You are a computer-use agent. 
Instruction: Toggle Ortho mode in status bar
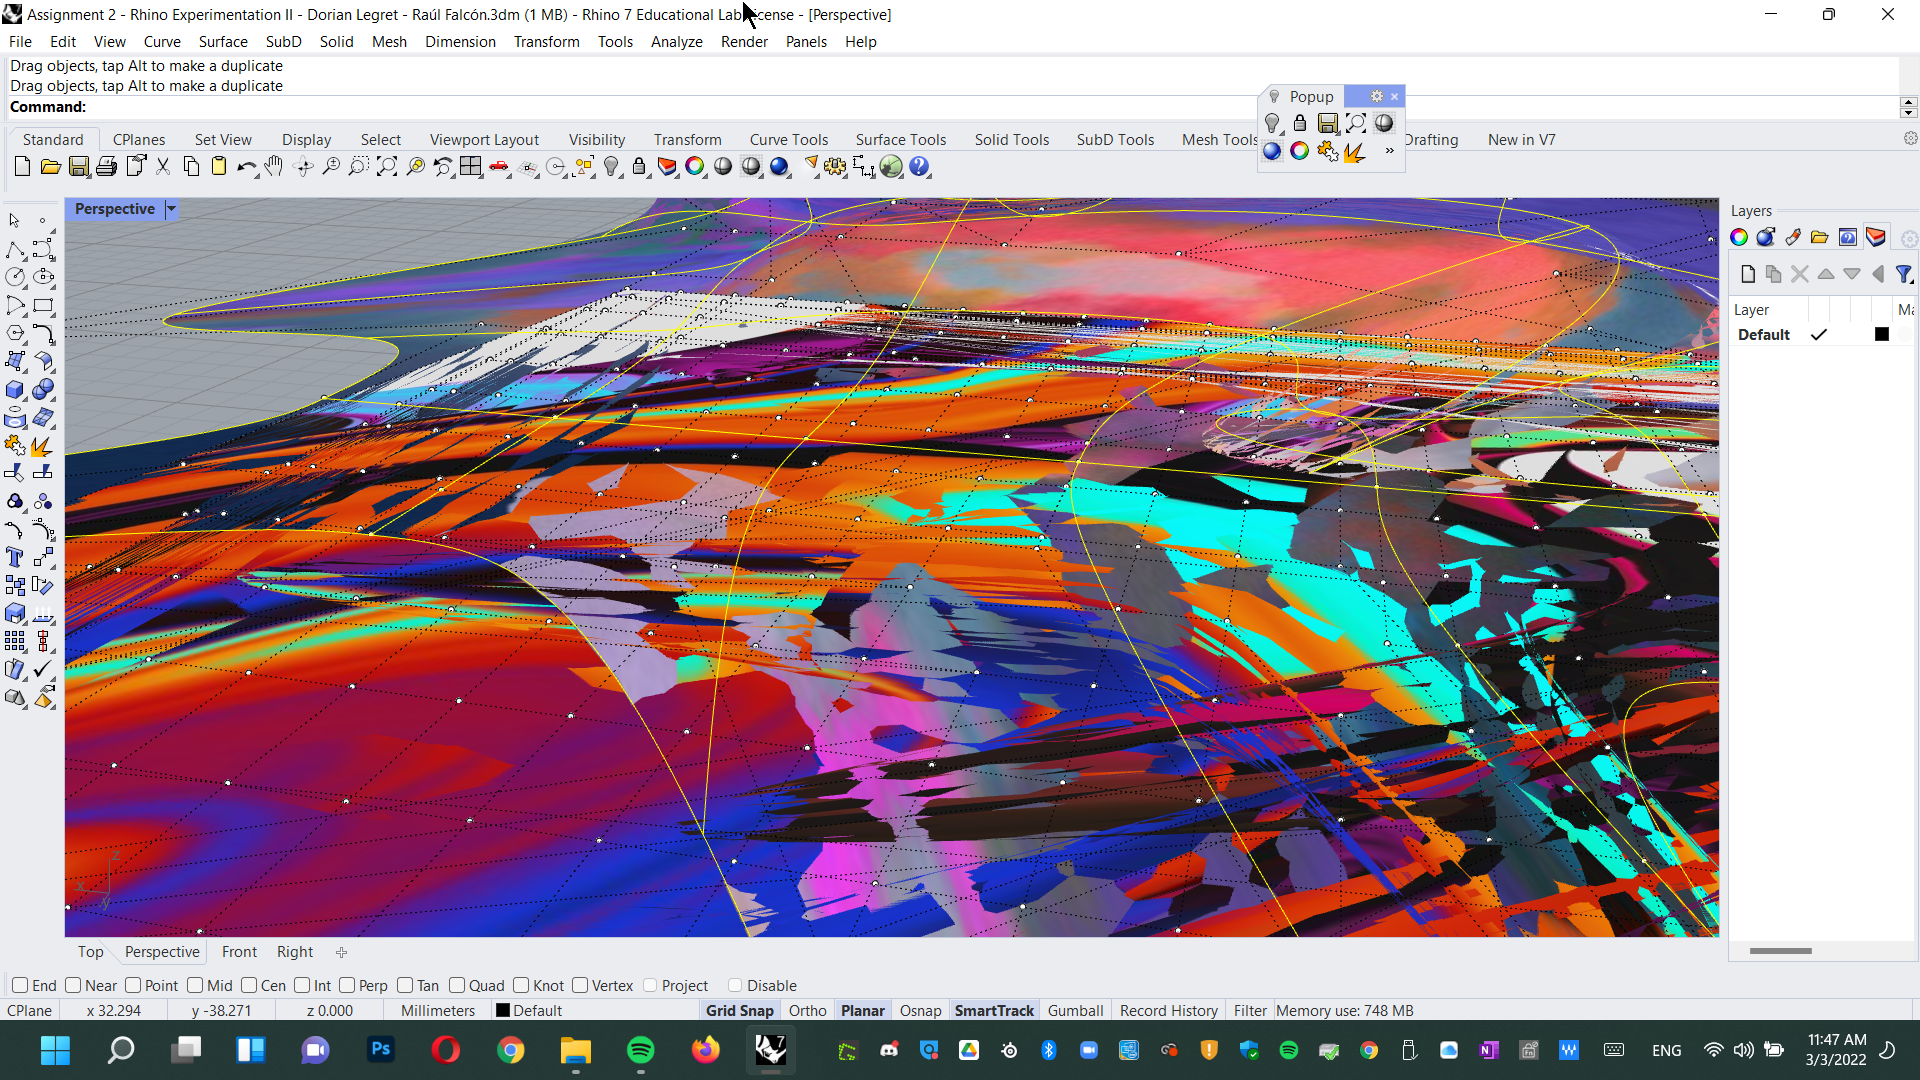click(x=807, y=1011)
